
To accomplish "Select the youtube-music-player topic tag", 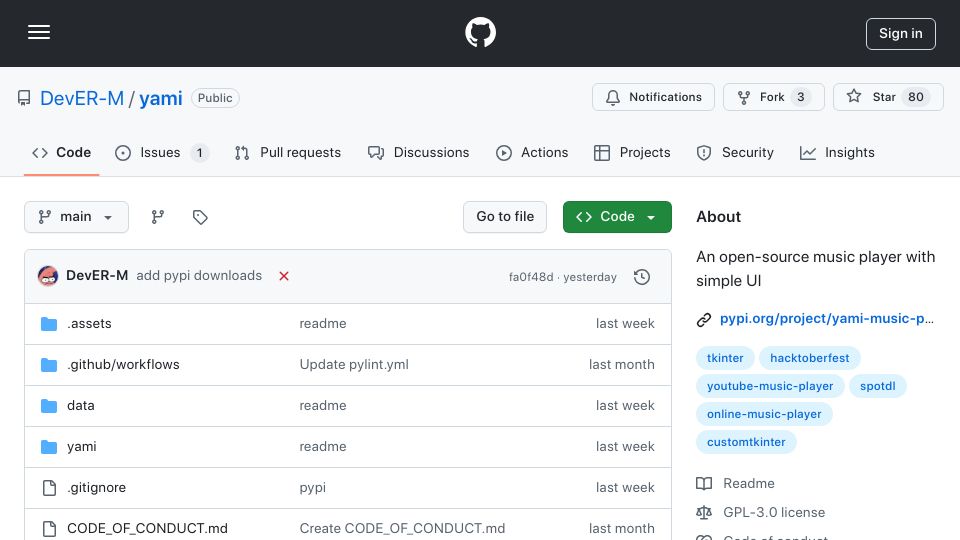I will coord(770,386).
